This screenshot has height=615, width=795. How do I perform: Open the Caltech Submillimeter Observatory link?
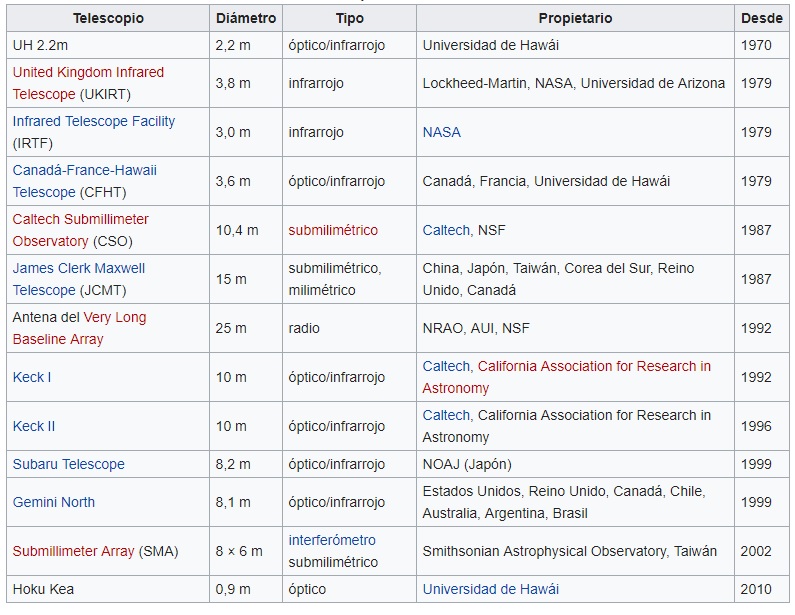pyautogui.click(x=81, y=230)
